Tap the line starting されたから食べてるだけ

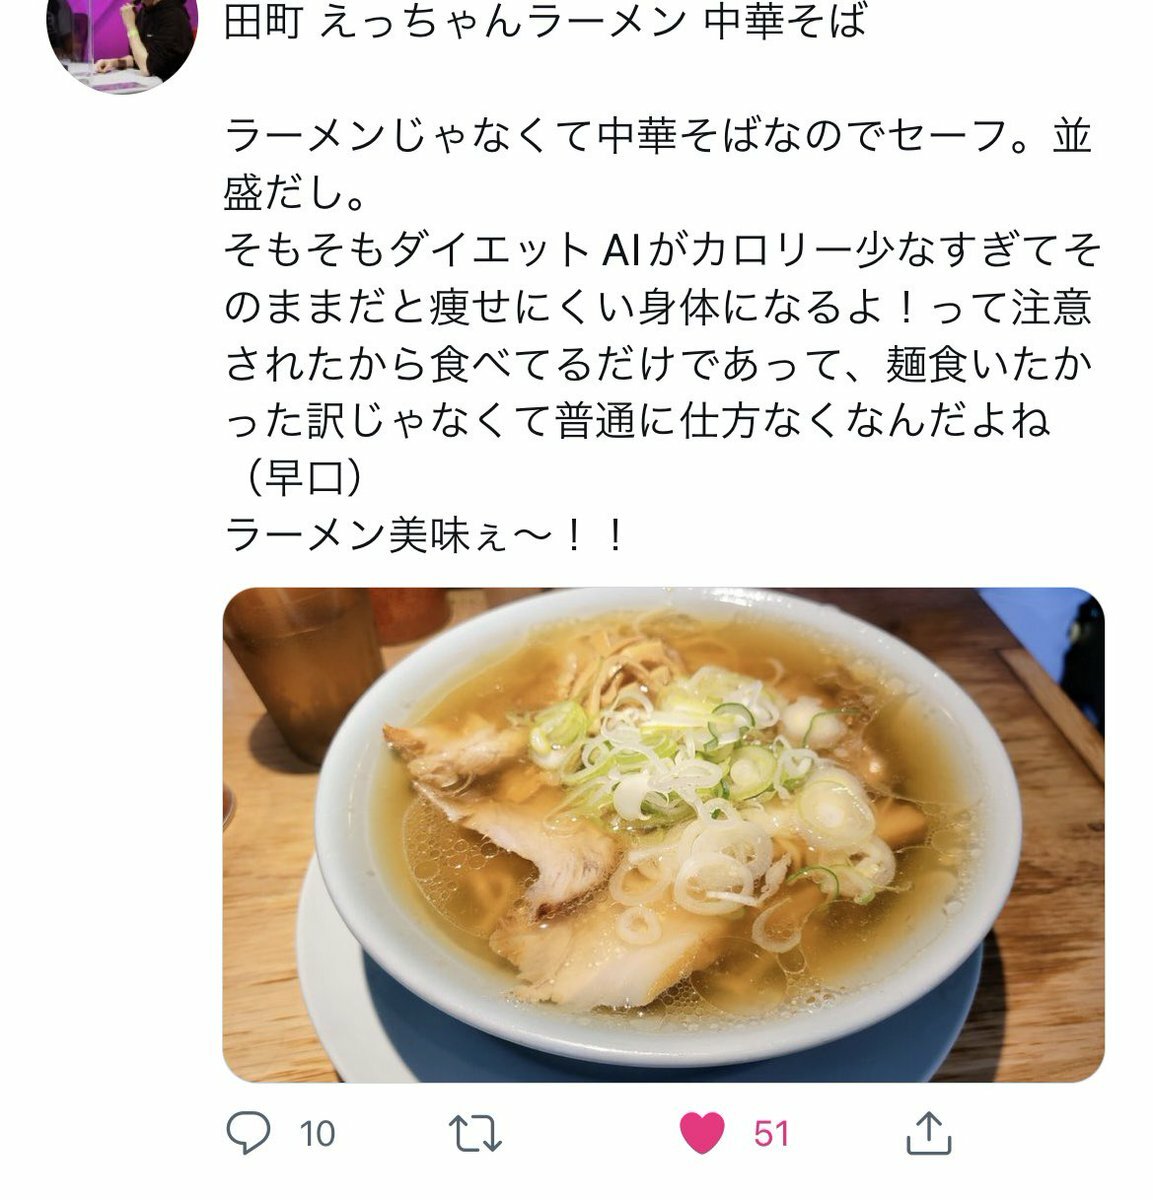(657, 365)
